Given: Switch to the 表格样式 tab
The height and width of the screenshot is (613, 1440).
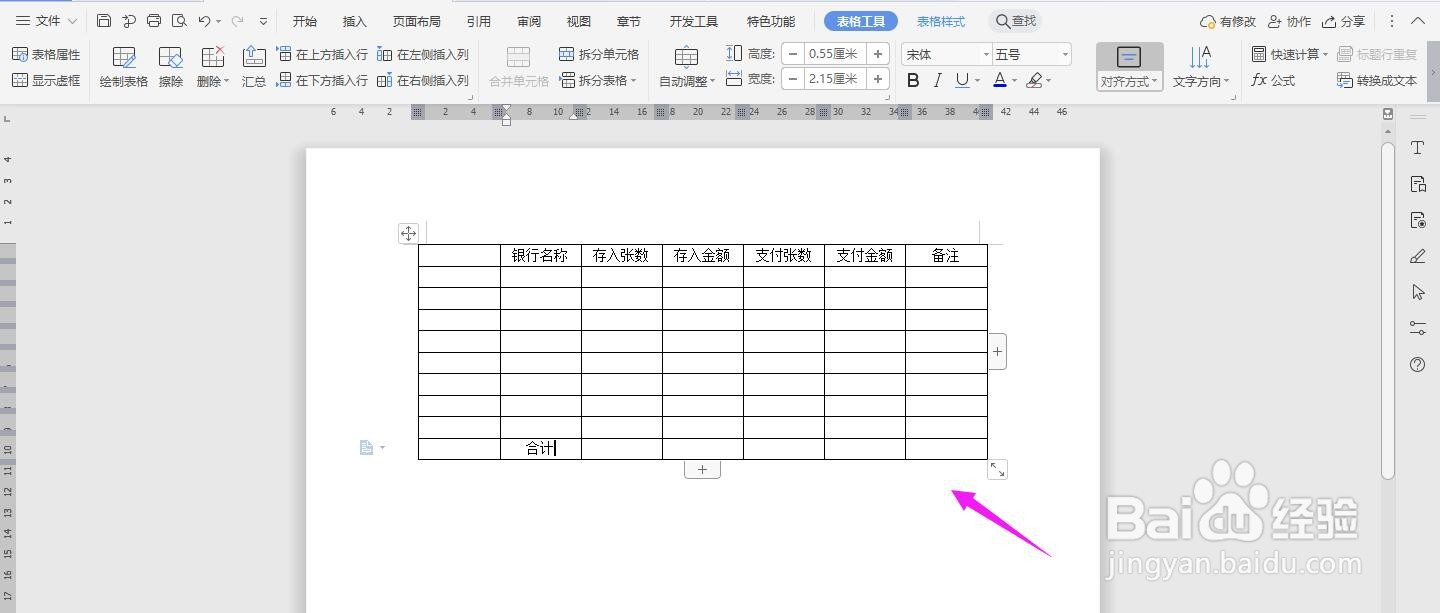Looking at the screenshot, I should tap(940, 20).
